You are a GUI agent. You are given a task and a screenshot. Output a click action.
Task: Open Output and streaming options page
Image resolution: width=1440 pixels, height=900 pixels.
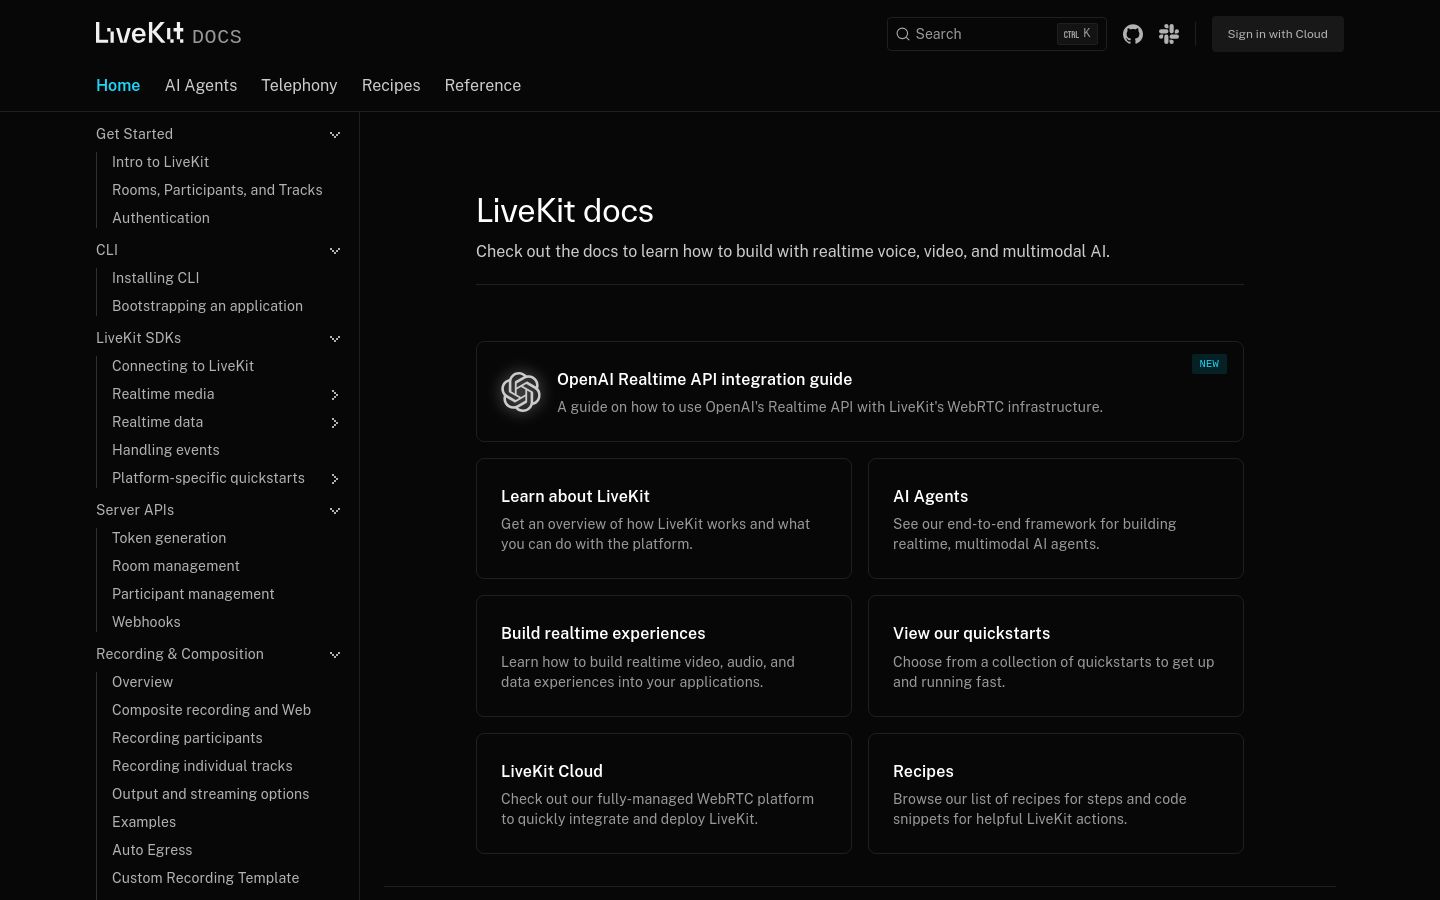click(x=210, y=794)
